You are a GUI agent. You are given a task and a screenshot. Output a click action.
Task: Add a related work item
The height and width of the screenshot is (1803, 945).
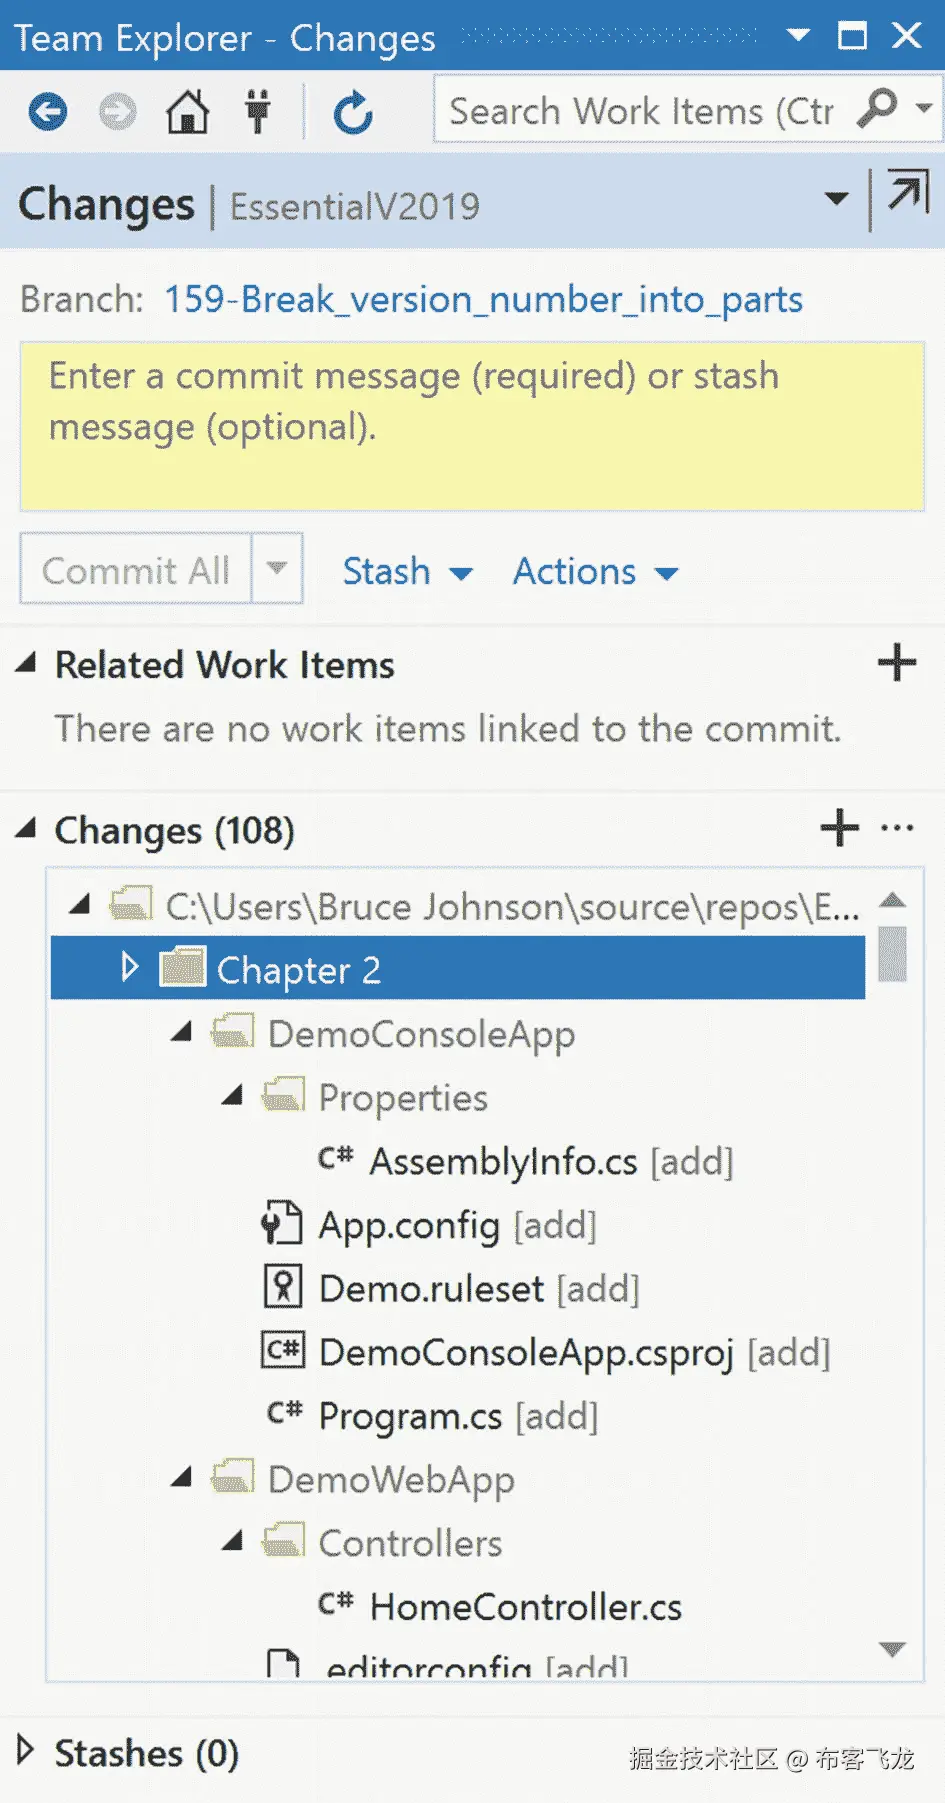(896, 663)
